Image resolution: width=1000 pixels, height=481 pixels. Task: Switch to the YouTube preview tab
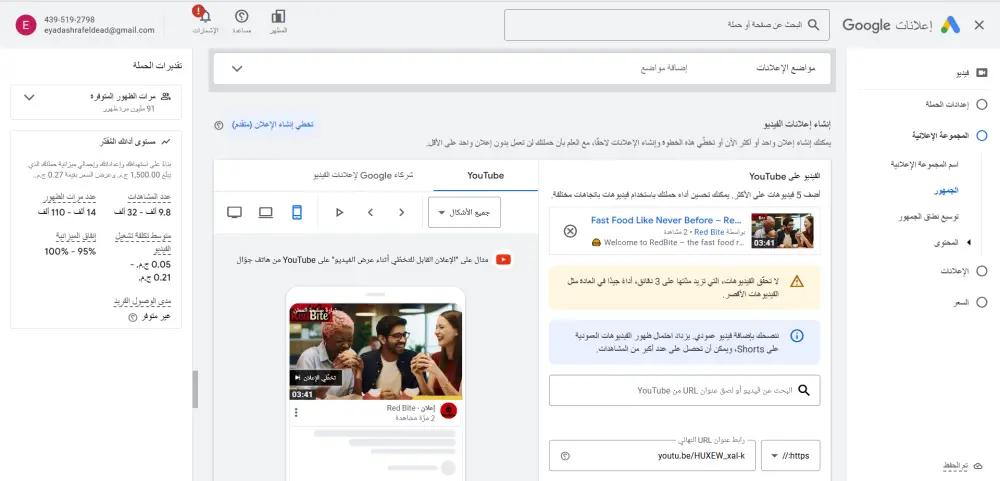click(485, 175)
